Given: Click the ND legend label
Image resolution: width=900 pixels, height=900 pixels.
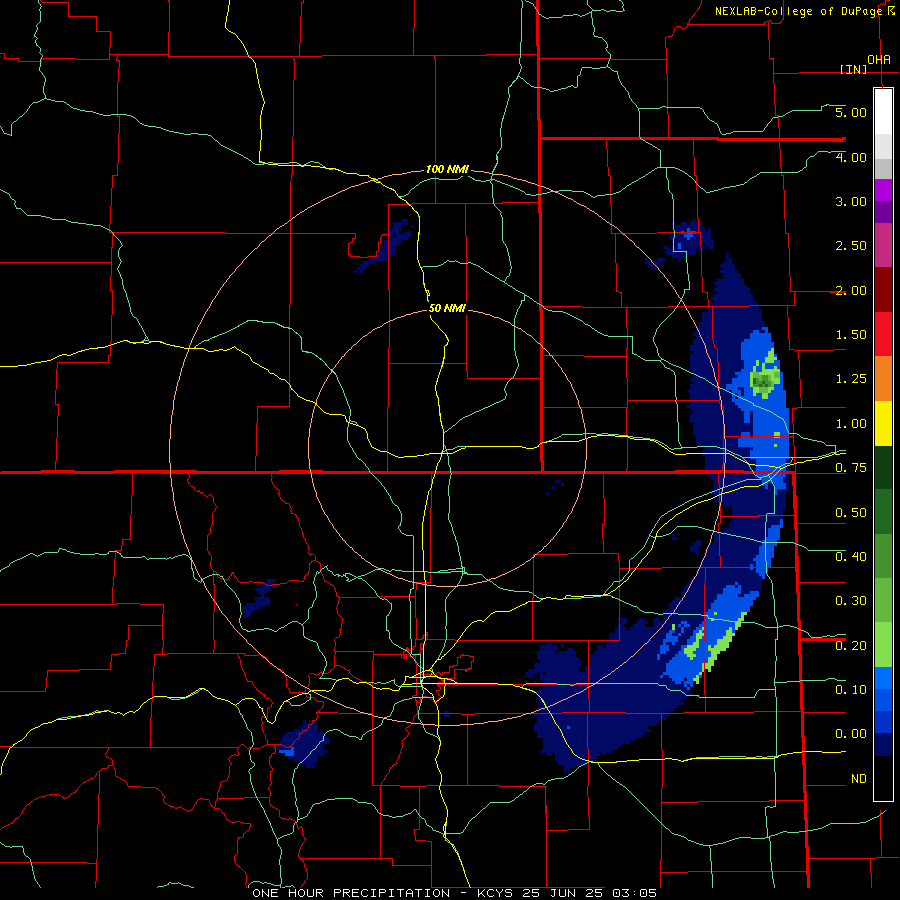Looking at the screenshot, I should [859, 779].
